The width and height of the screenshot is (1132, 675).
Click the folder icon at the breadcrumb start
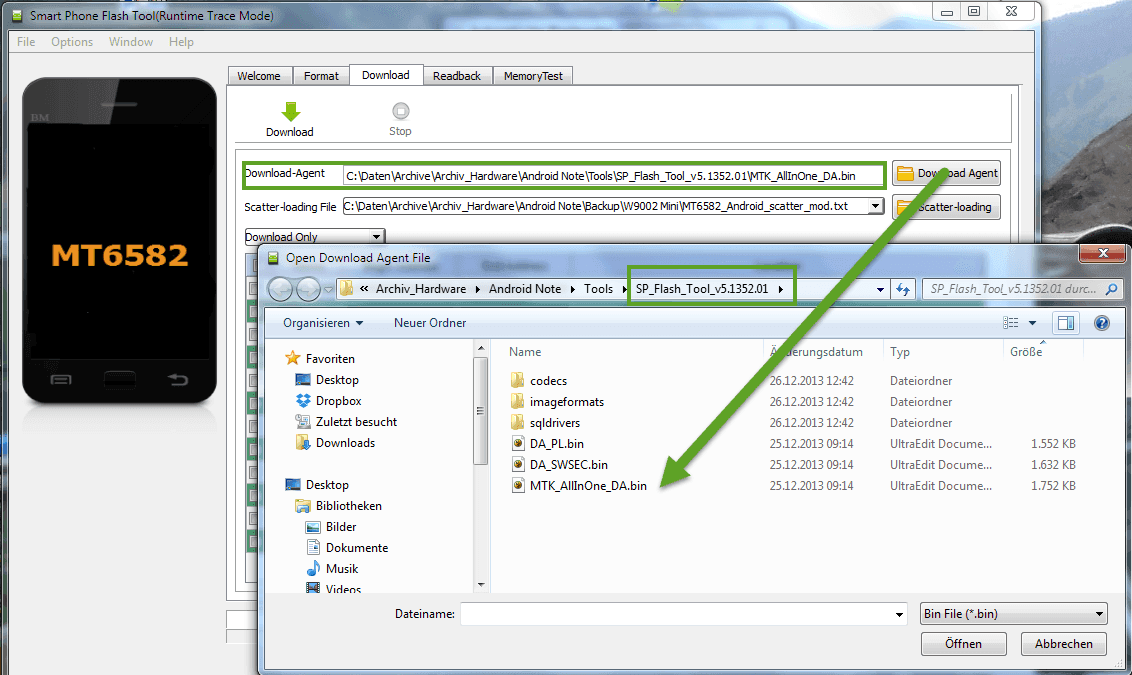[x=347, y=289]
